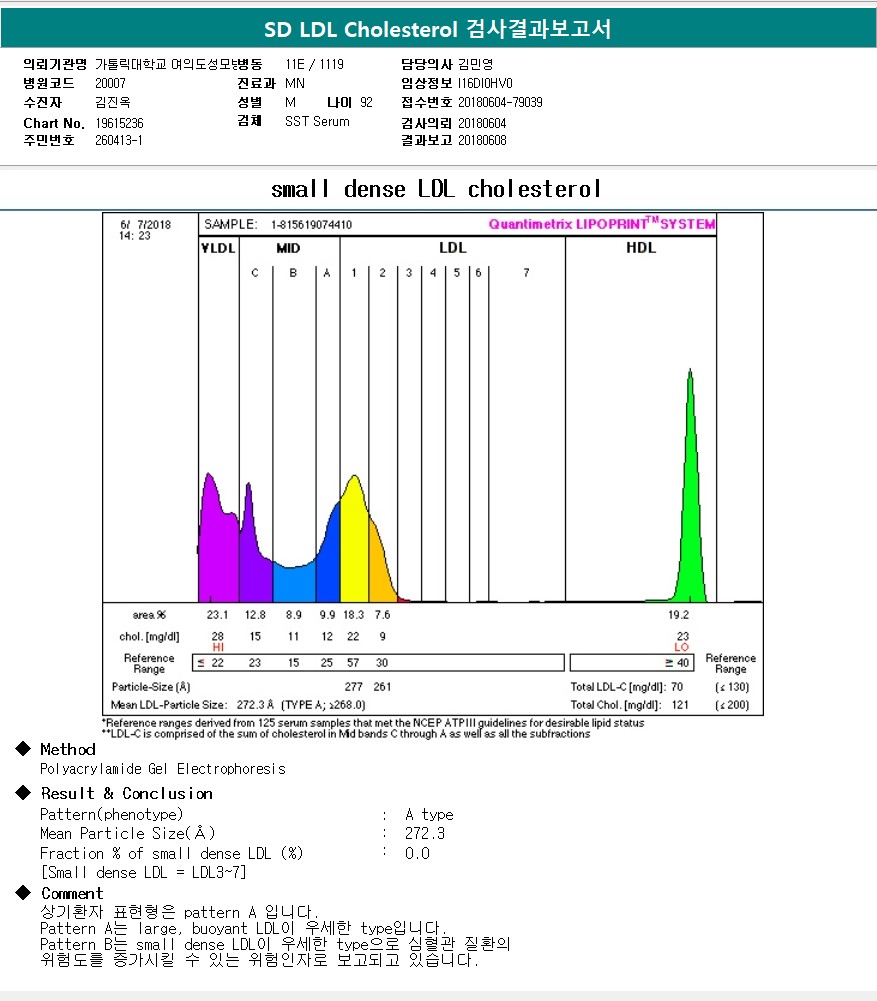Image resolution: width=877 pixels, height=1001 pixels.
Task: Click heading 'small dense LDL cholesterol'
Action: coord(436,189)
